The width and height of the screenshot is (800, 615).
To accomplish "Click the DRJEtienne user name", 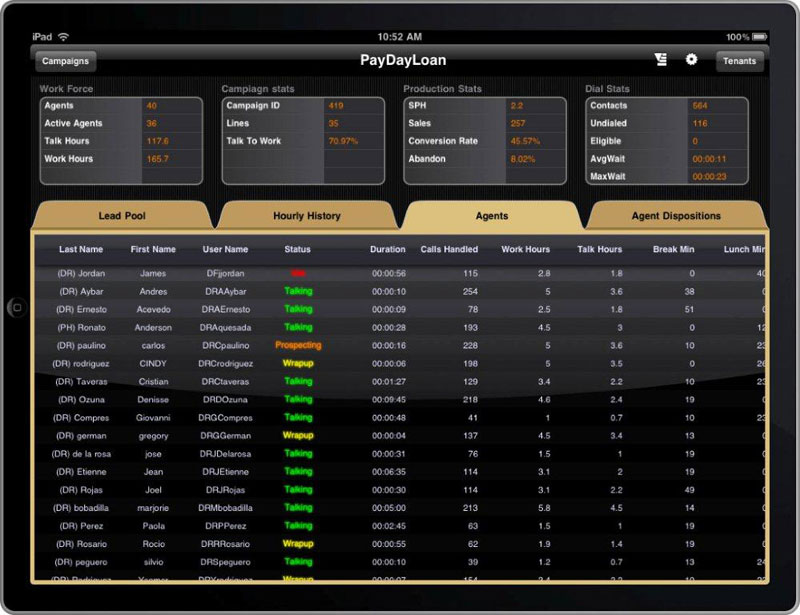I will tap(226, 472).
